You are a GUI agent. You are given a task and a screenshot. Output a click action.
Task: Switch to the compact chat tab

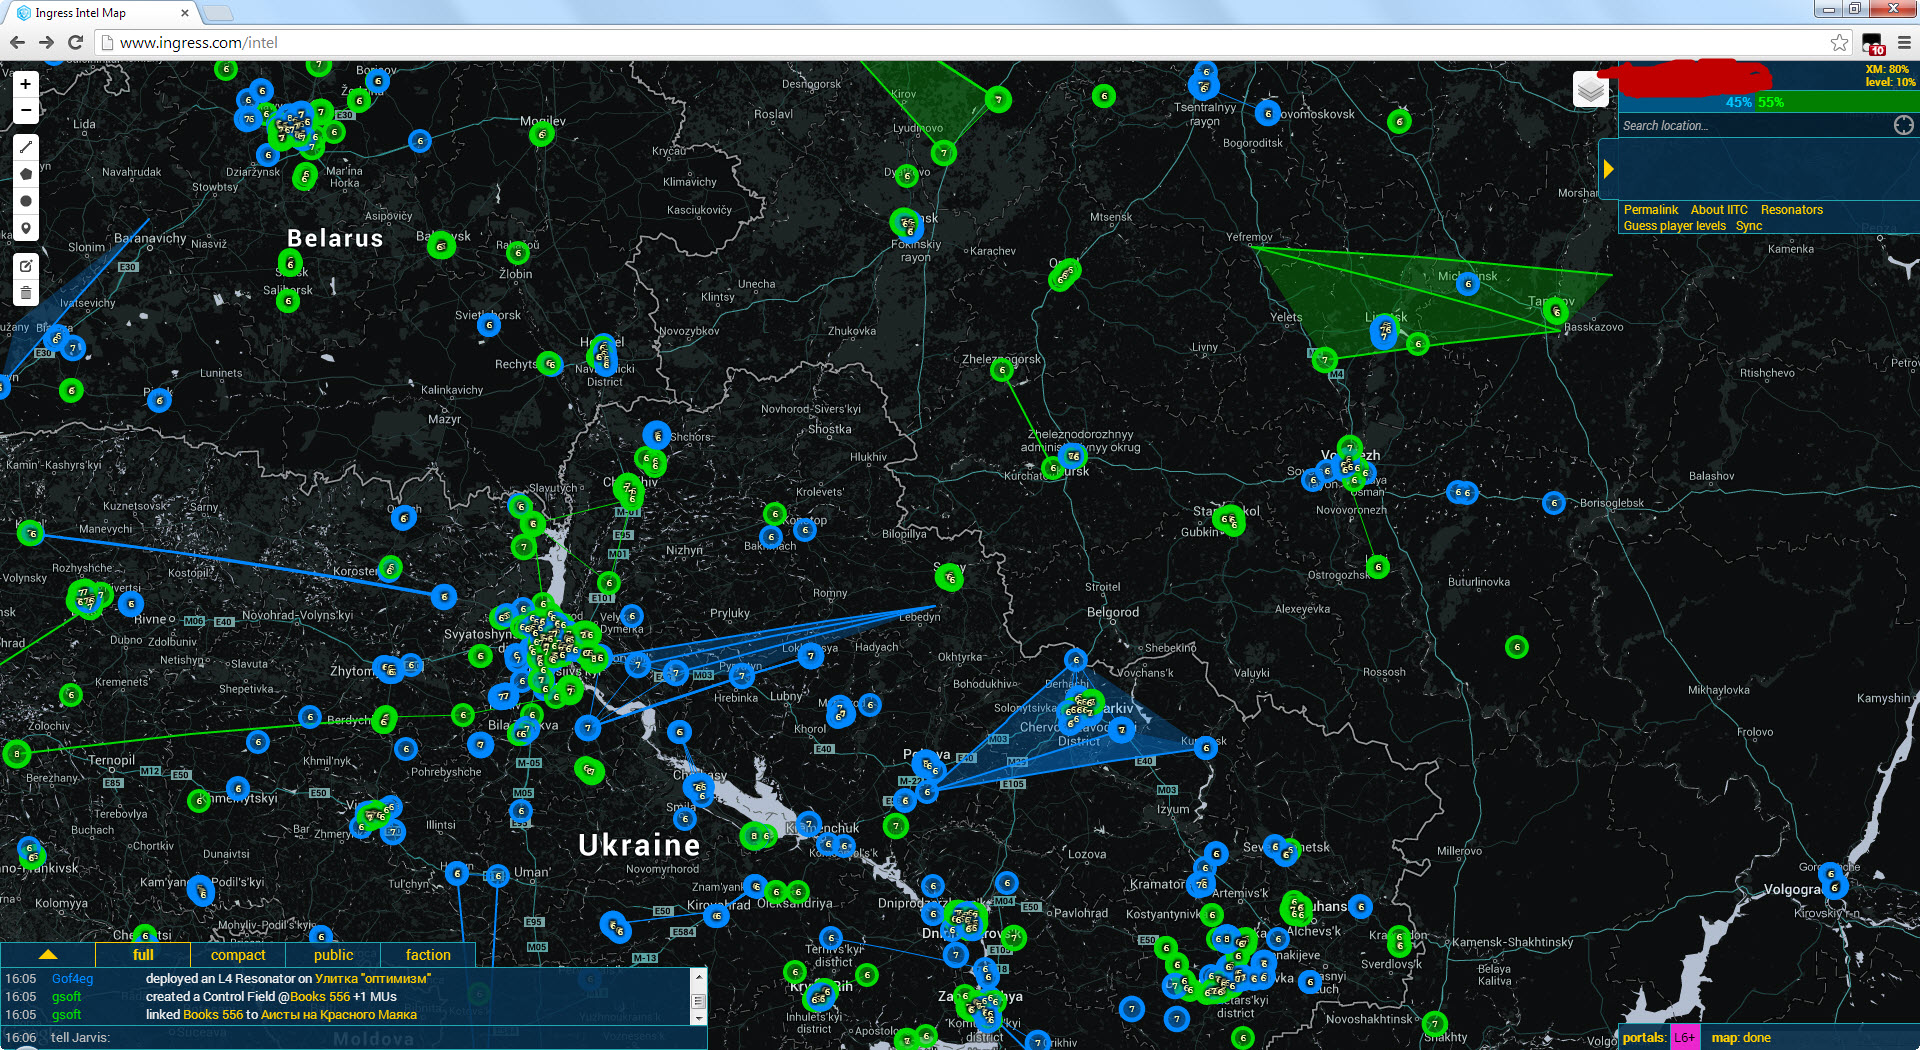(238, 955)
